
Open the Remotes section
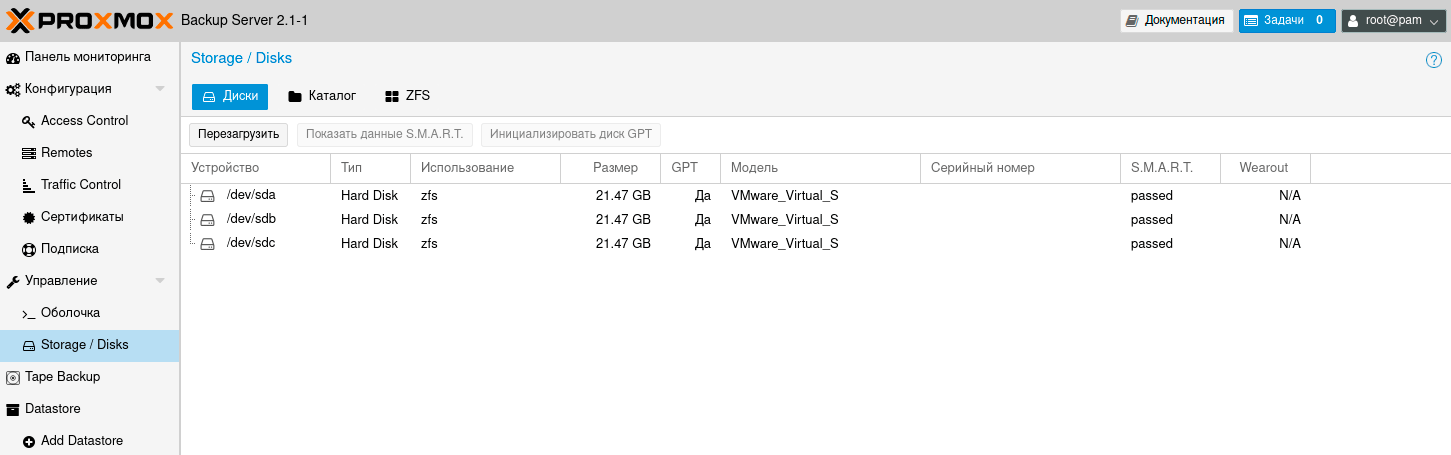tap(66, 153)
